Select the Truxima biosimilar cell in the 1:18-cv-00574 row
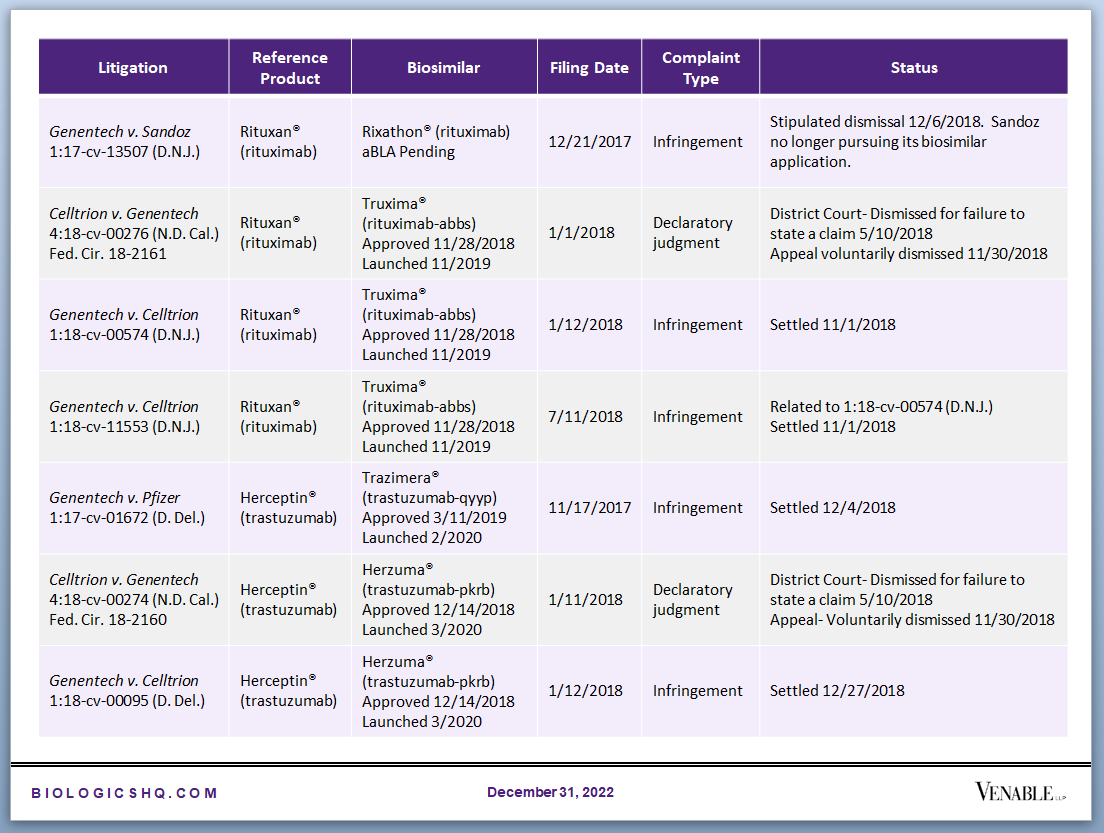 [x=444, y=325]
